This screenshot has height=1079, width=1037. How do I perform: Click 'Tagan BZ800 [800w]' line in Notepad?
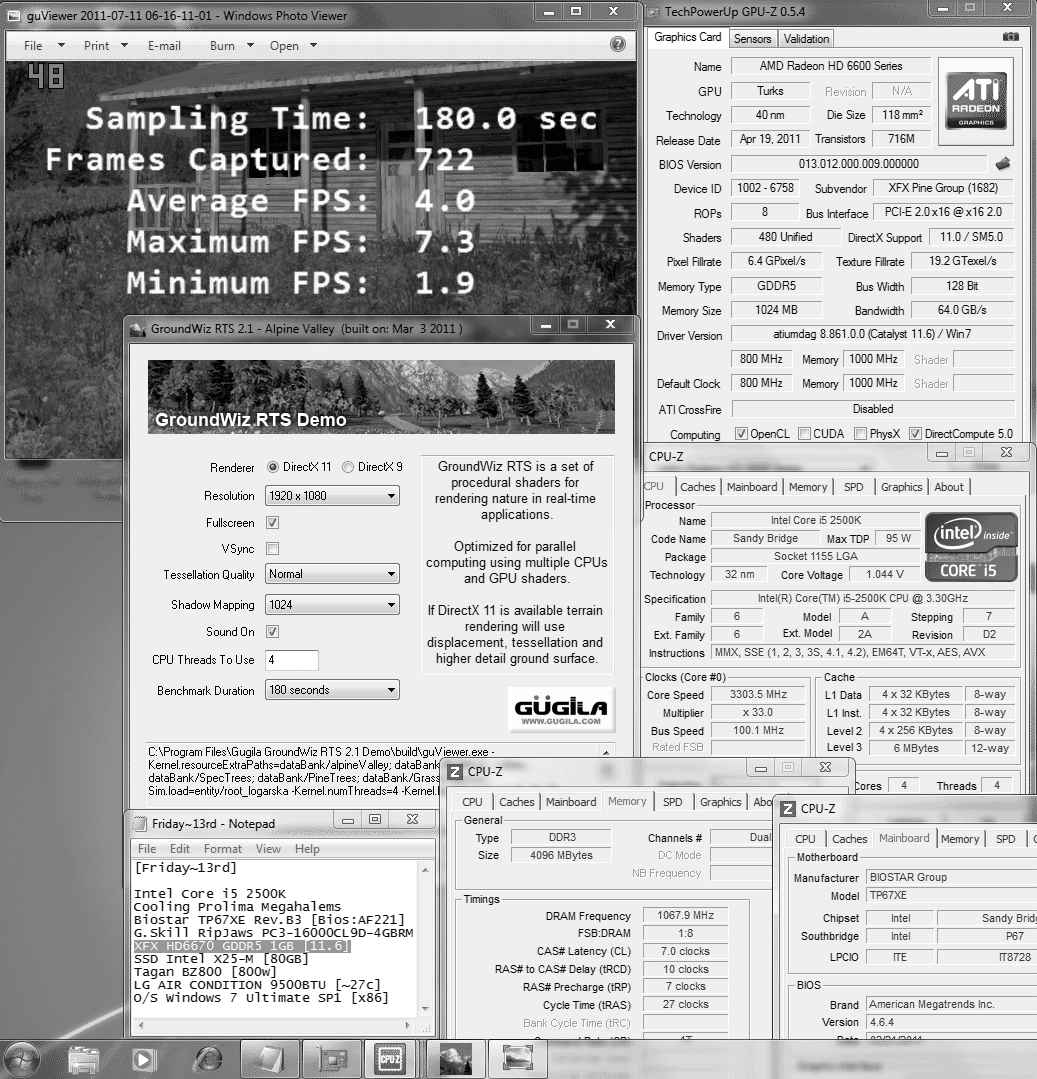204,972
